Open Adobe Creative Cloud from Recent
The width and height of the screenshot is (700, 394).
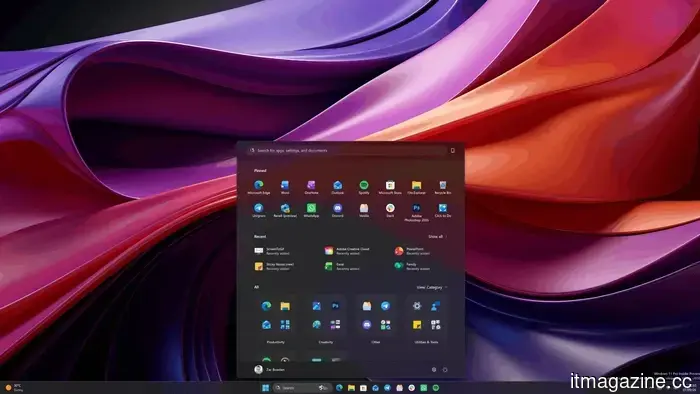(x=347, y=251)
